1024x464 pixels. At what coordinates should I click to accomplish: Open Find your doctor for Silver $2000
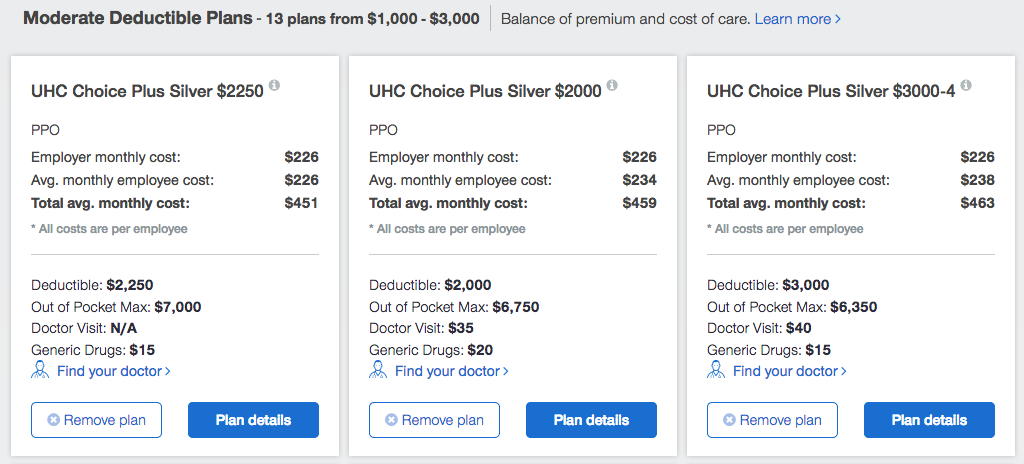452,371
